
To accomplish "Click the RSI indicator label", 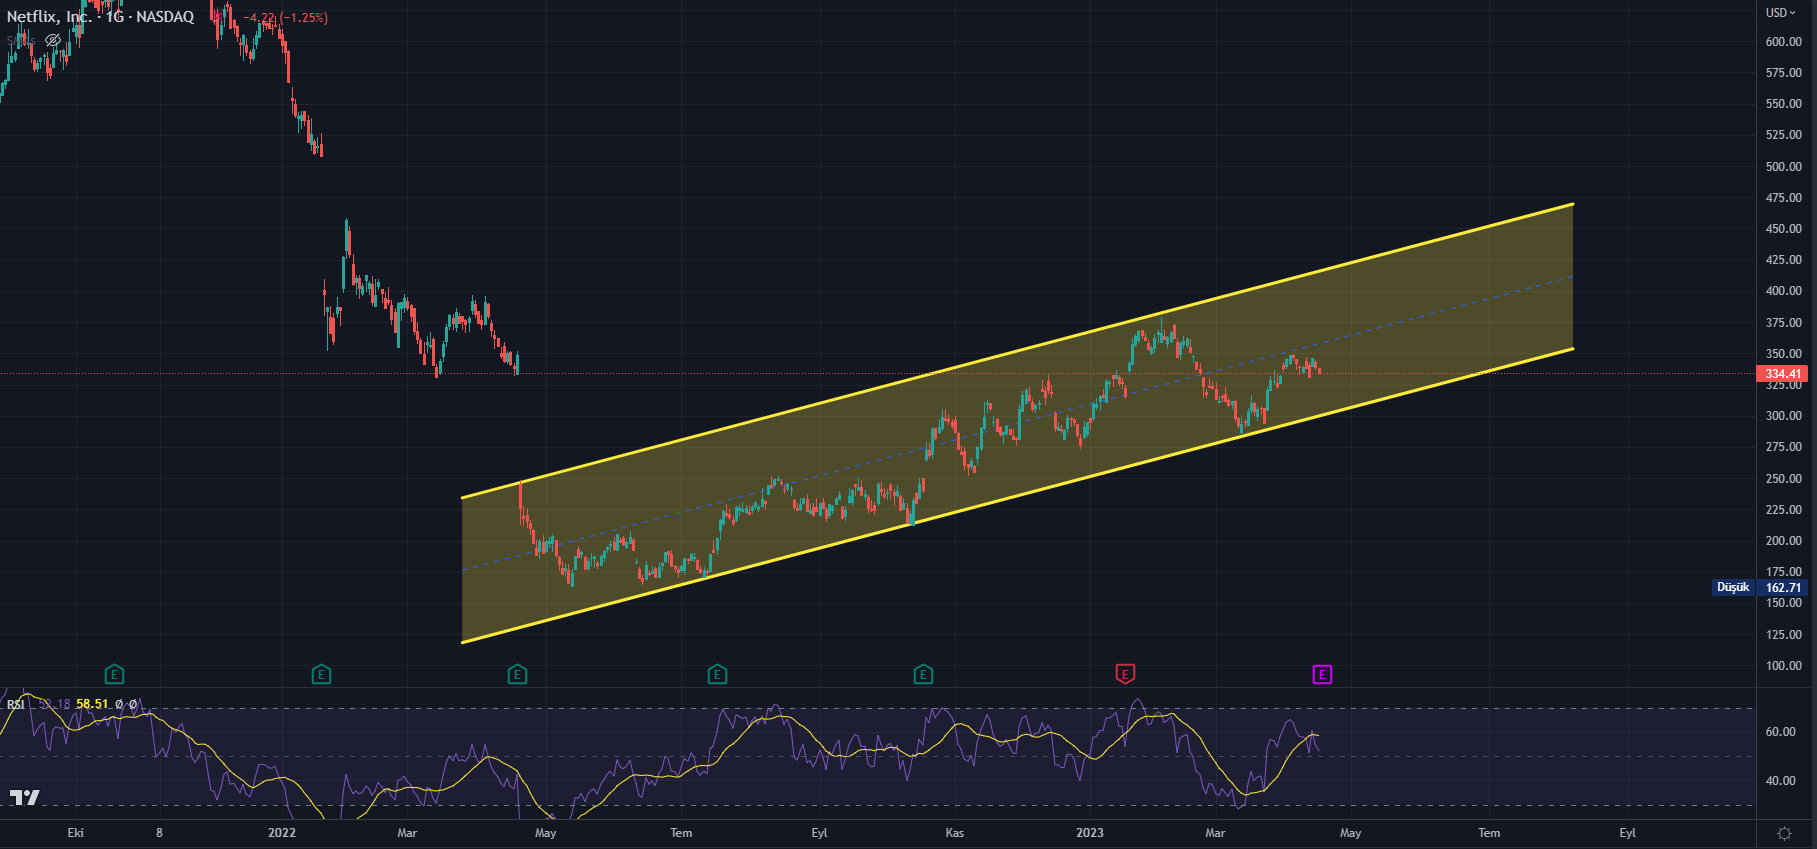I will [x=16, y=704].
